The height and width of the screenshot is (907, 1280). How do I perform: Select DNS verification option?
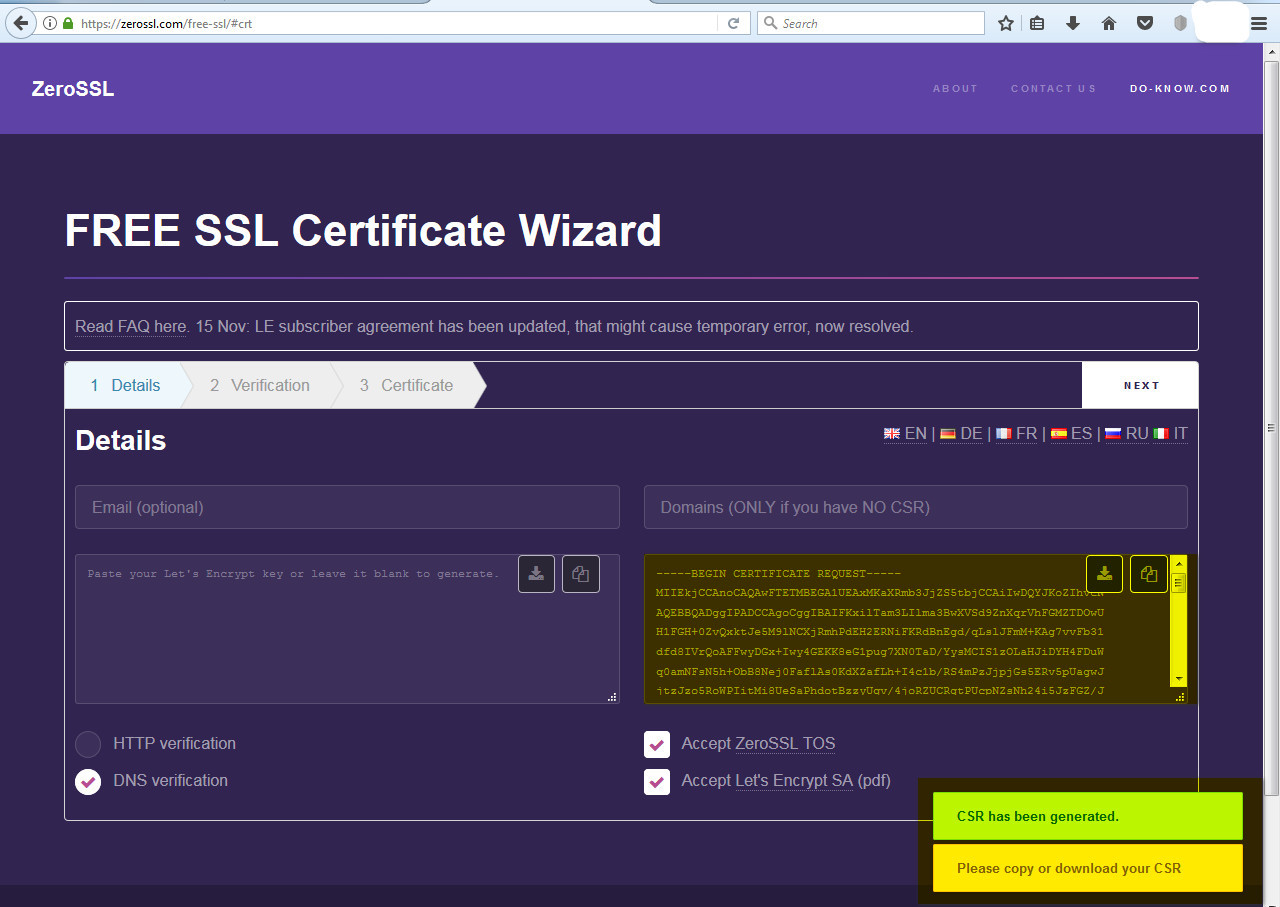pyautogui.click(x=88, y=781)
